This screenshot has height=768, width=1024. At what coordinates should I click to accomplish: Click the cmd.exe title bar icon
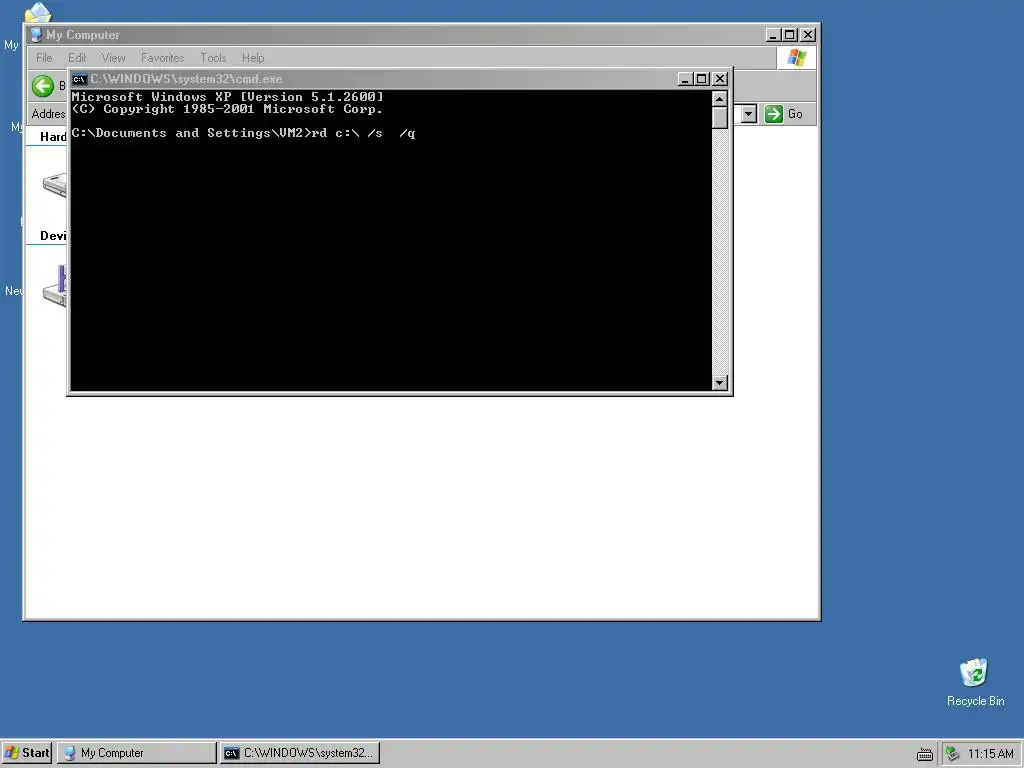click(80, 79)
